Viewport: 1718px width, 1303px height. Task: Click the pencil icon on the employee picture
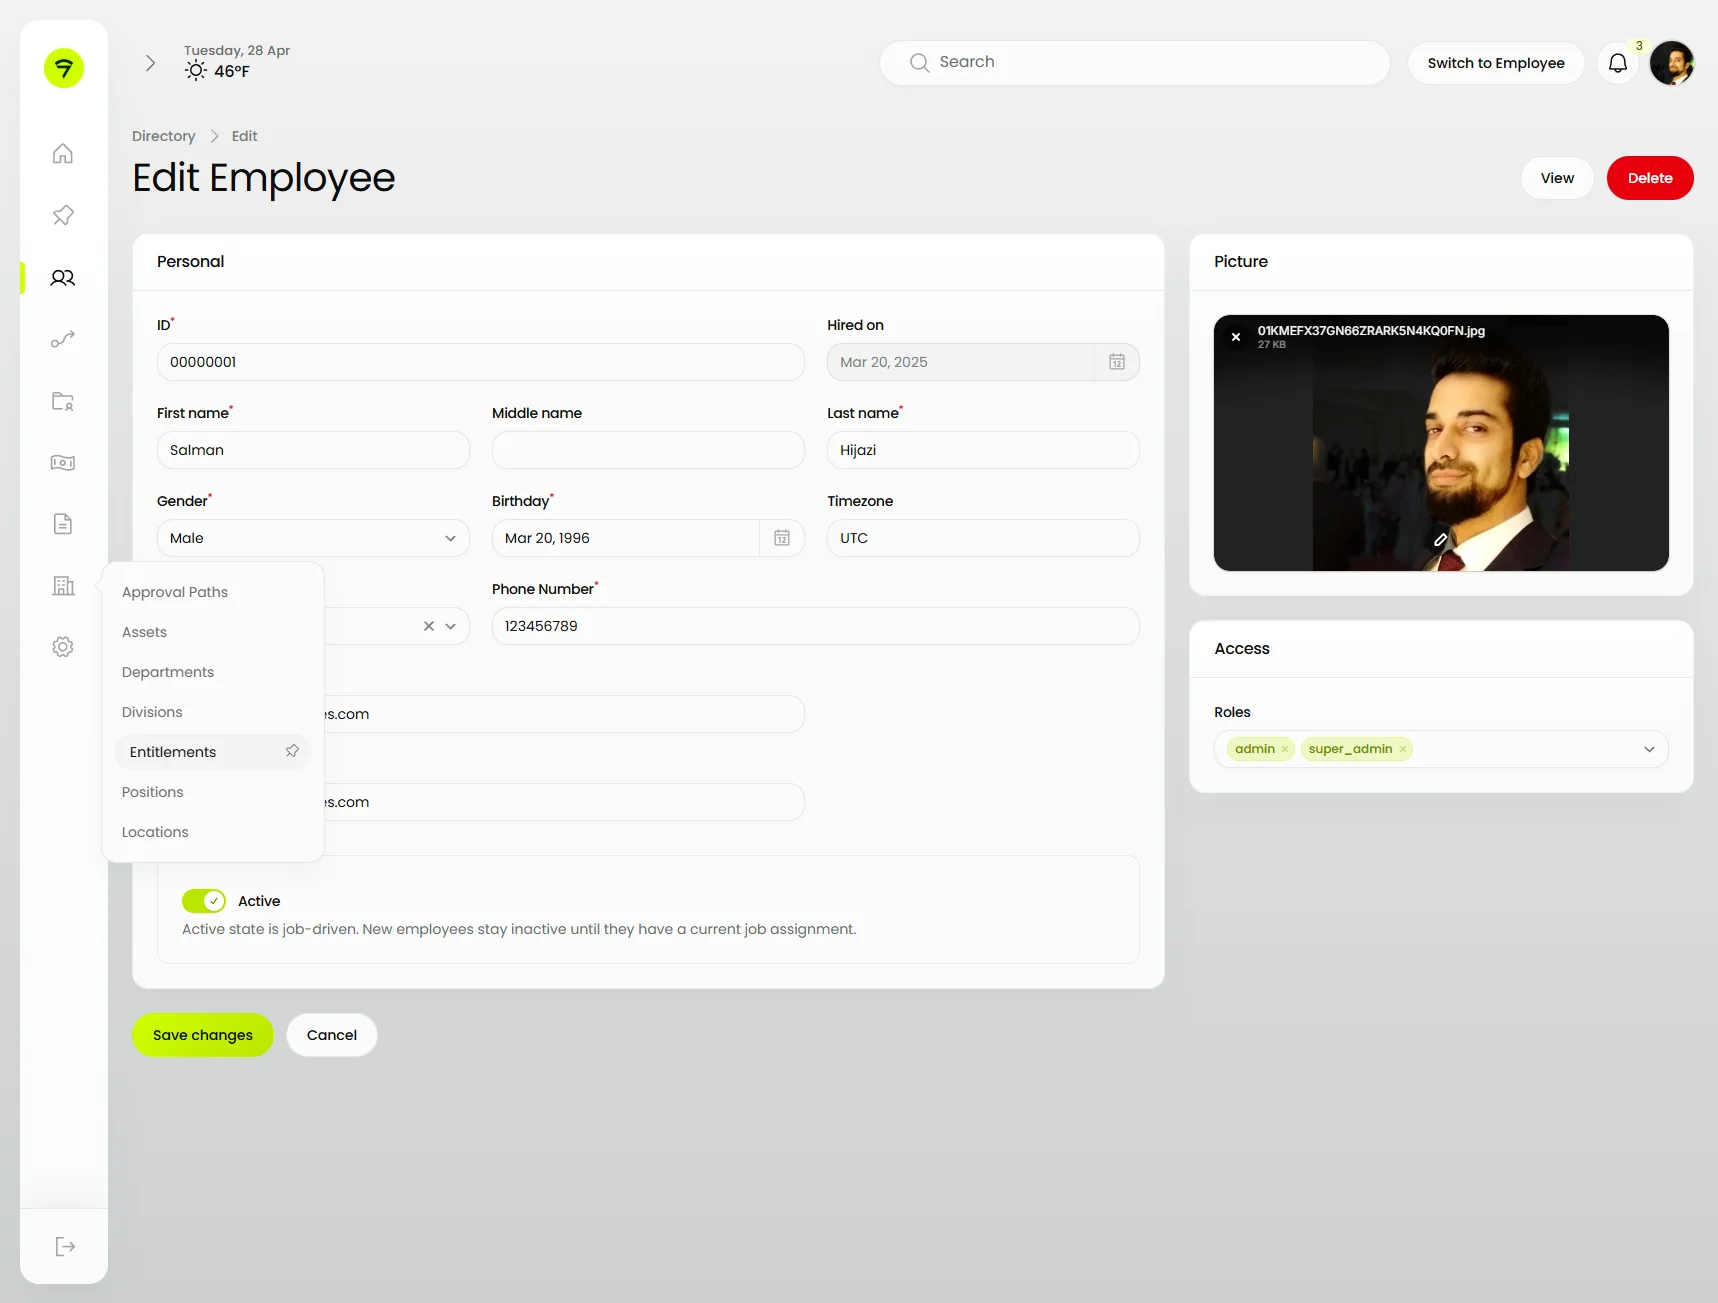point(1440,540)
